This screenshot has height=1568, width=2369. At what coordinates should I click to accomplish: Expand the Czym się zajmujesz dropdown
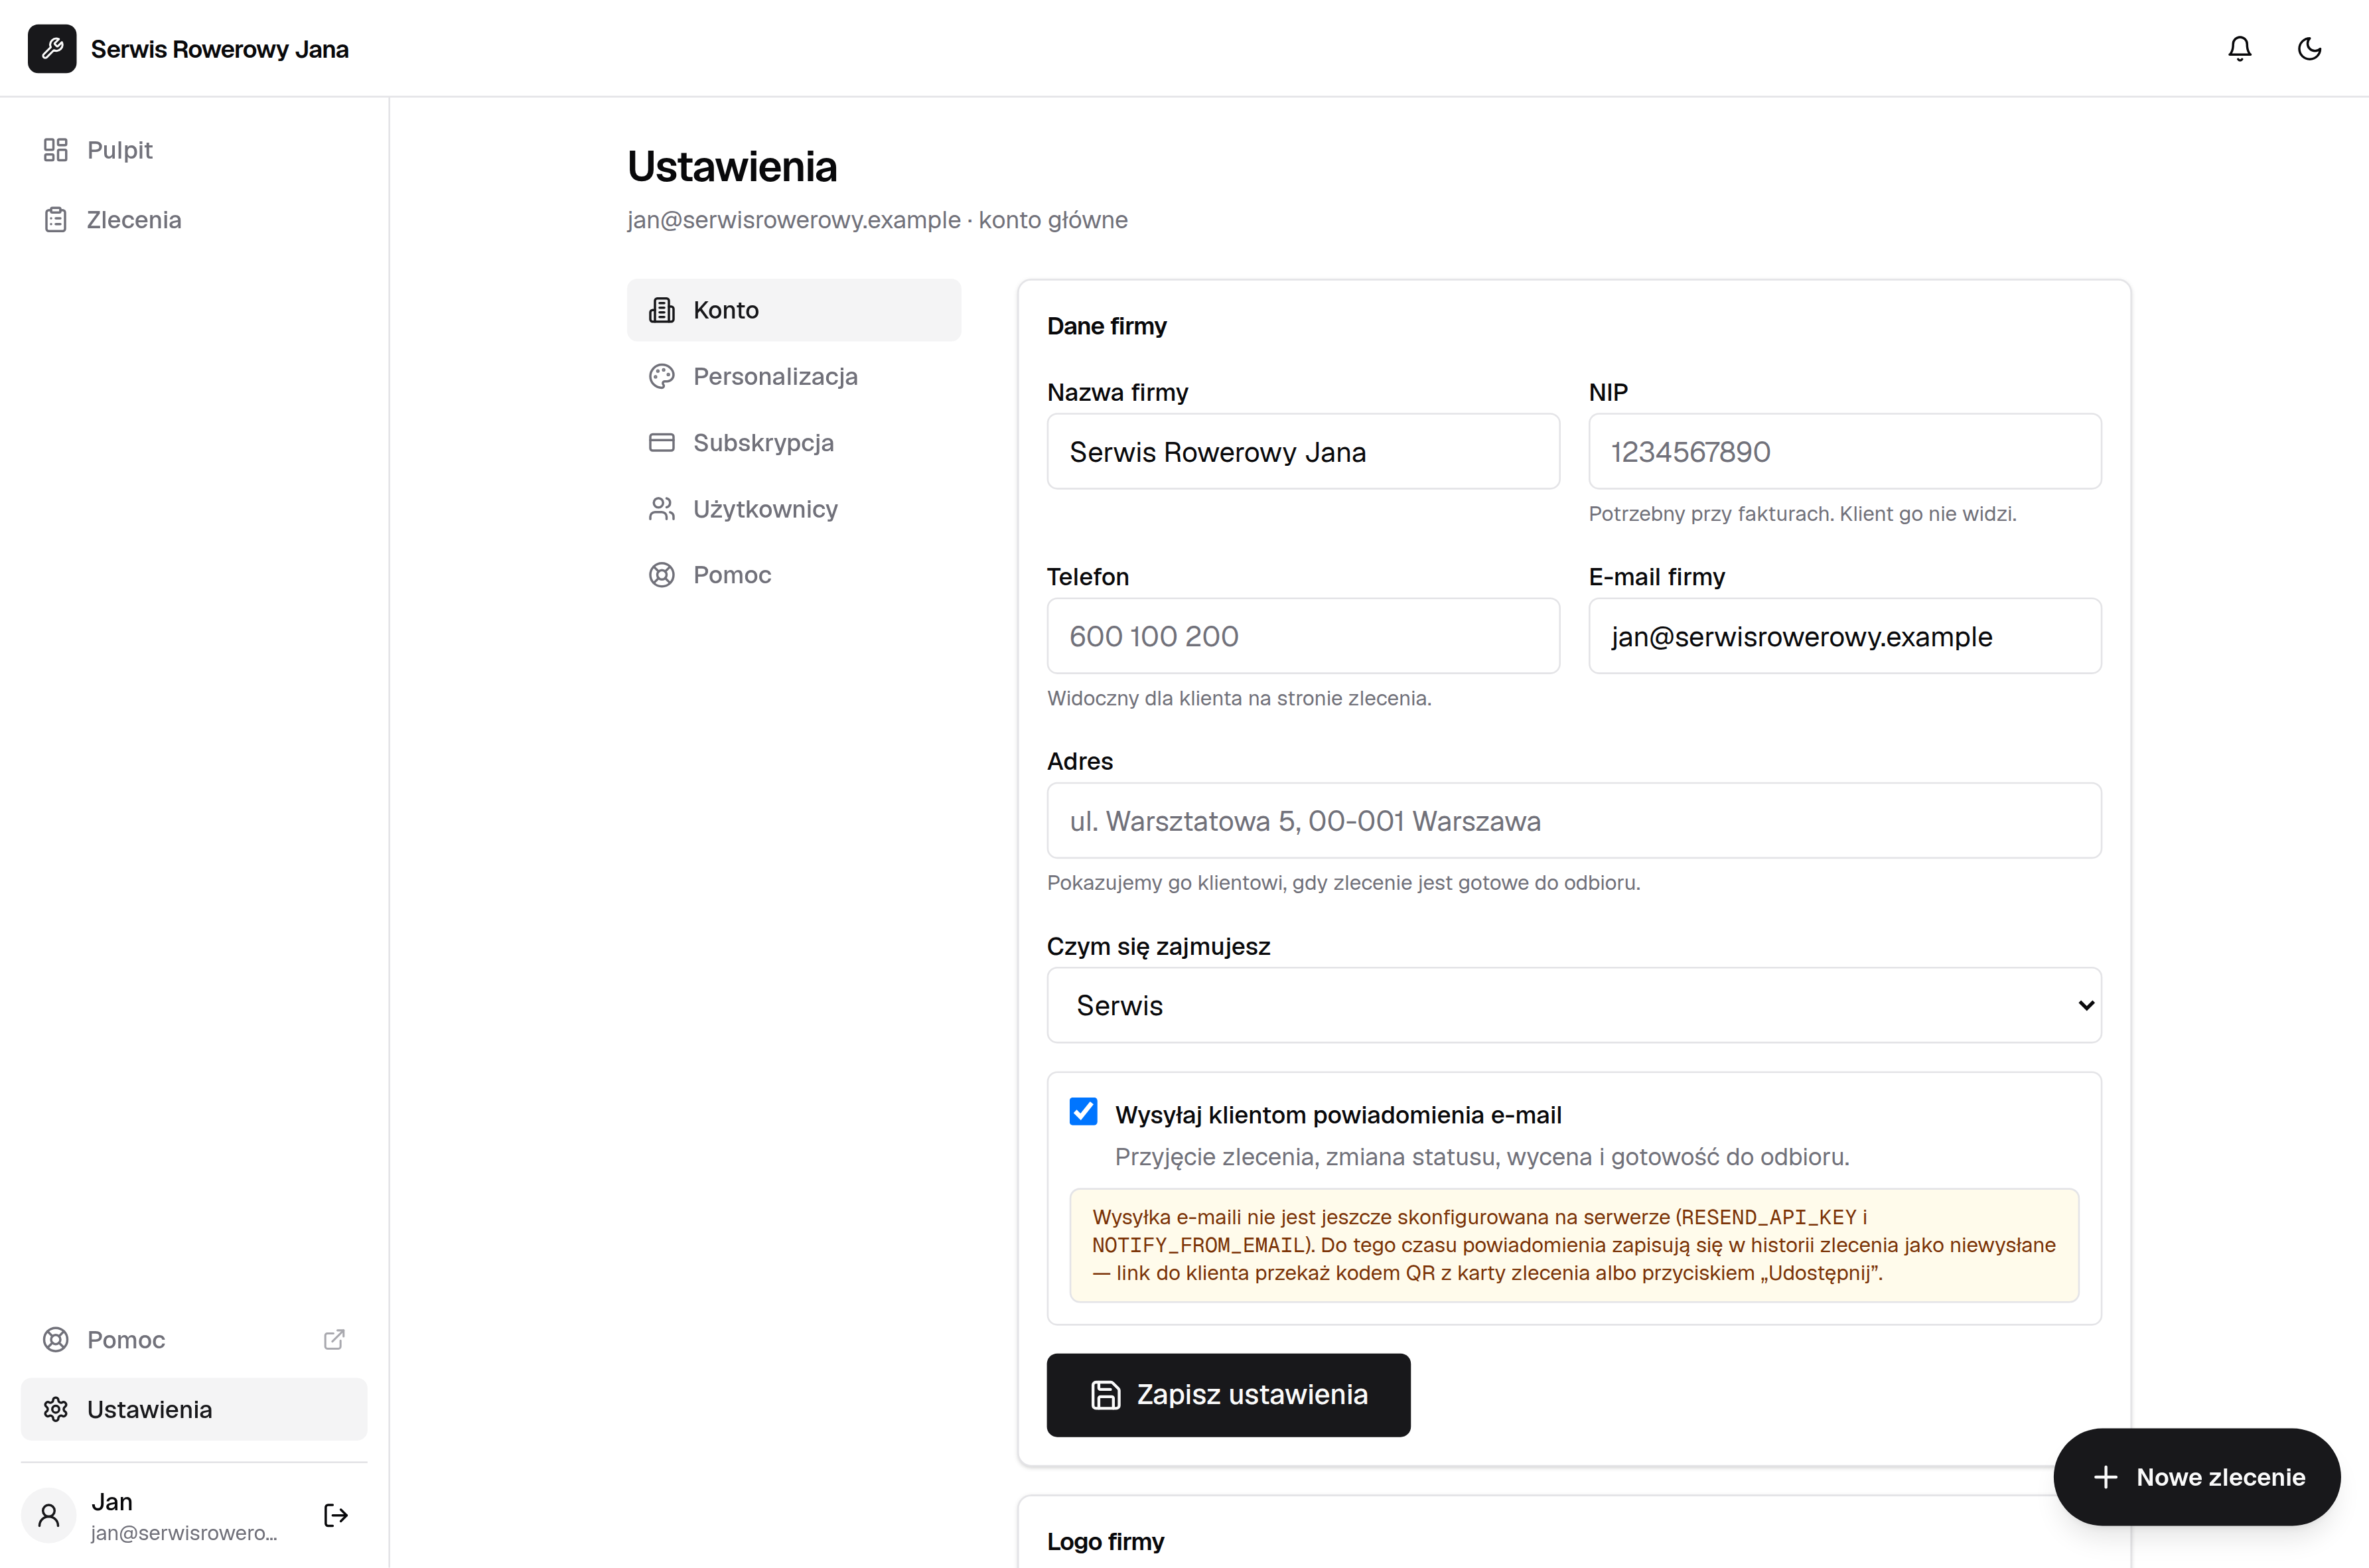click(x=1574, y=1005)
